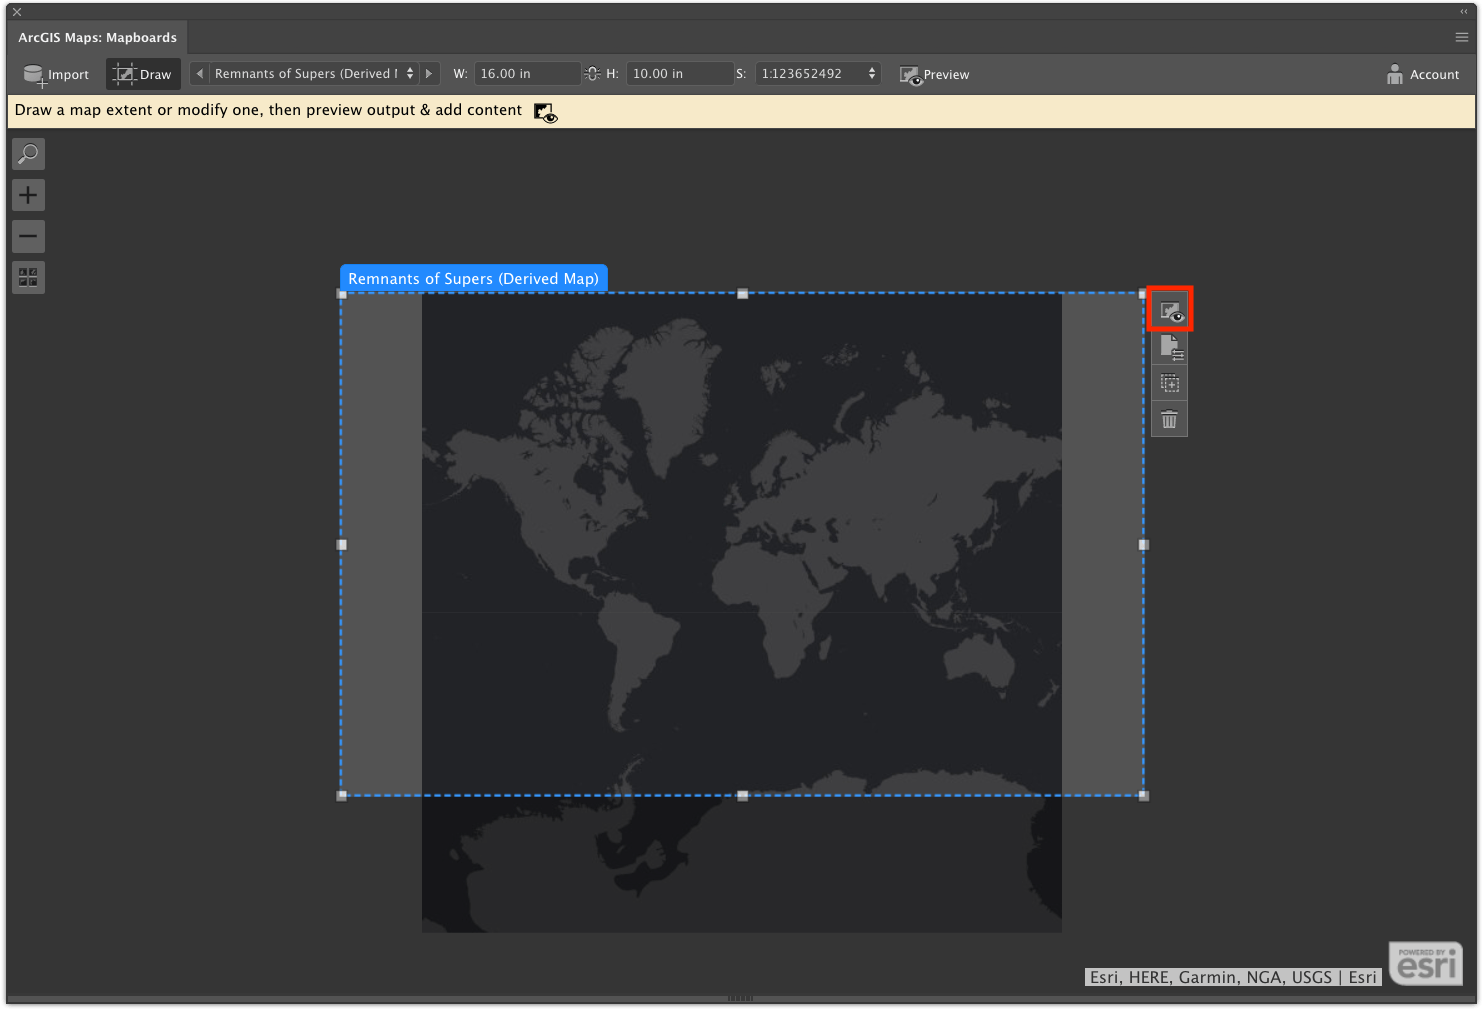
Task: Open the panel hamburger menu
Action: click(x=1462, y=37)
